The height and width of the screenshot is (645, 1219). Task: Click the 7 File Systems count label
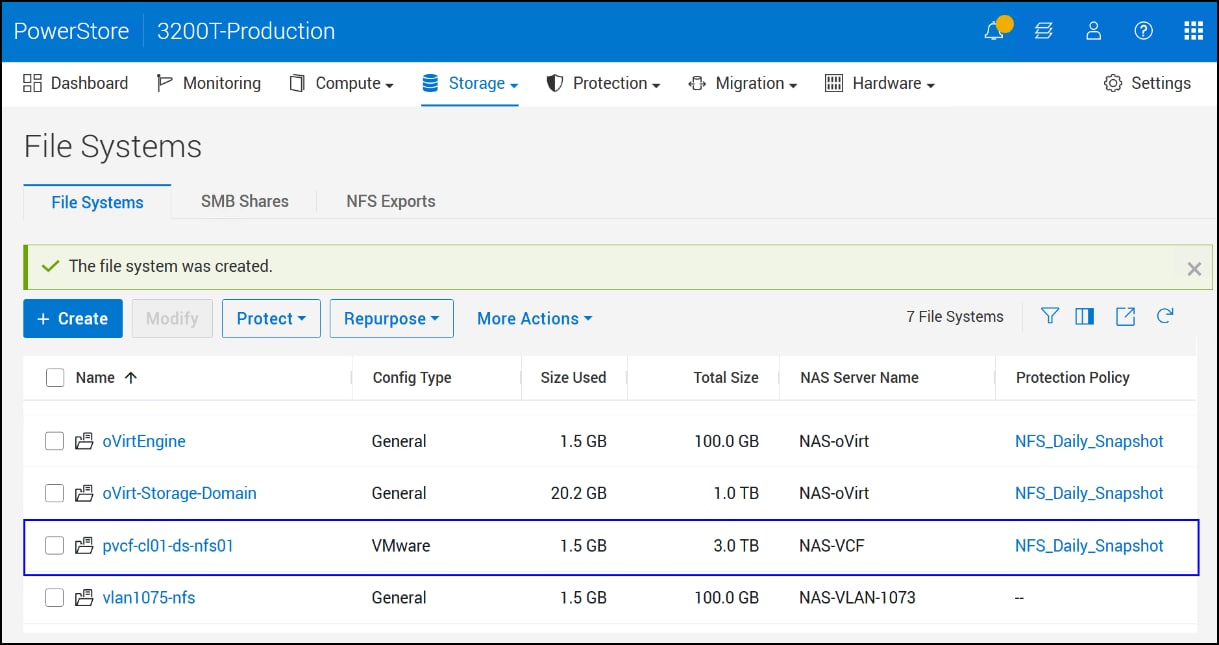[955, 316]
